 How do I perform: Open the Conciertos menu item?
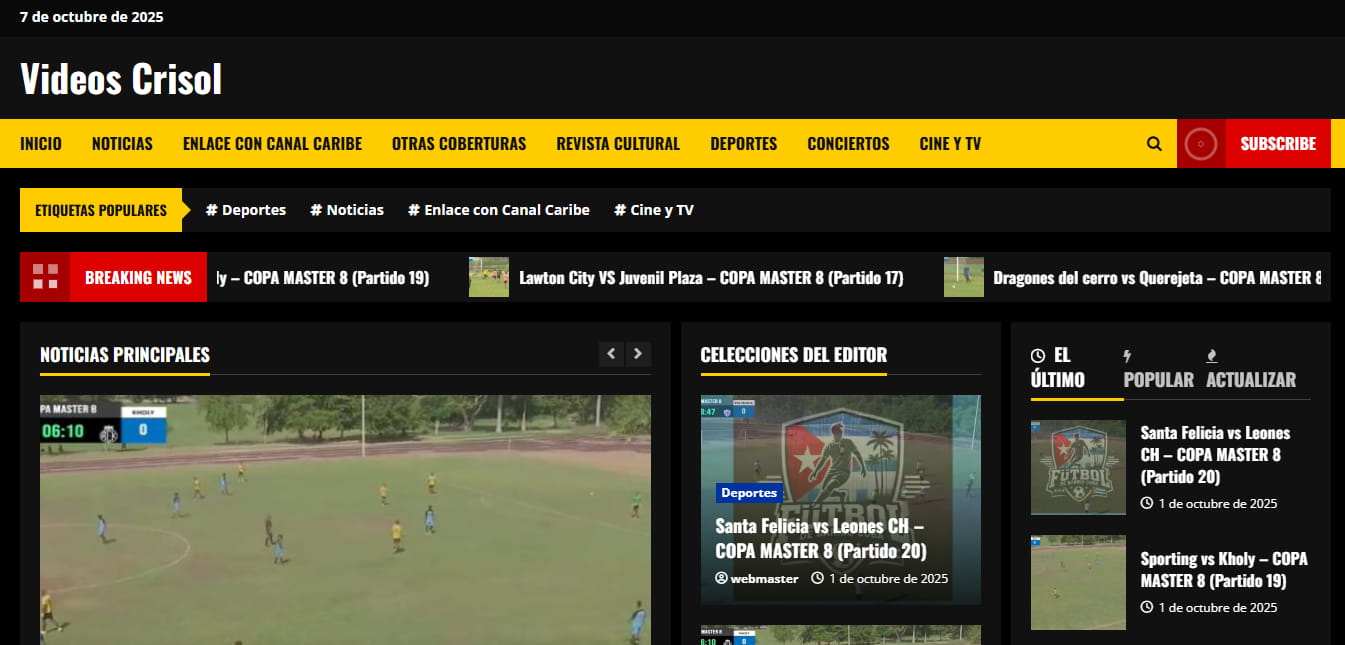[848, 143]
